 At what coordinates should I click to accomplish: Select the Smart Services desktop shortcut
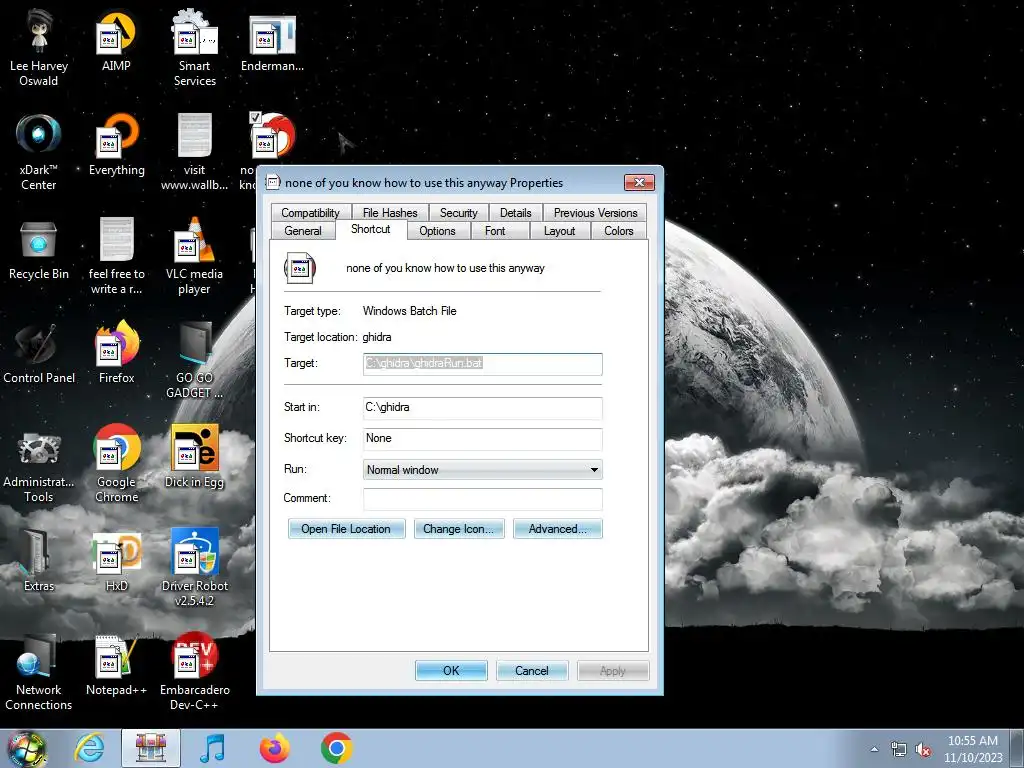[x=194, y=47]
